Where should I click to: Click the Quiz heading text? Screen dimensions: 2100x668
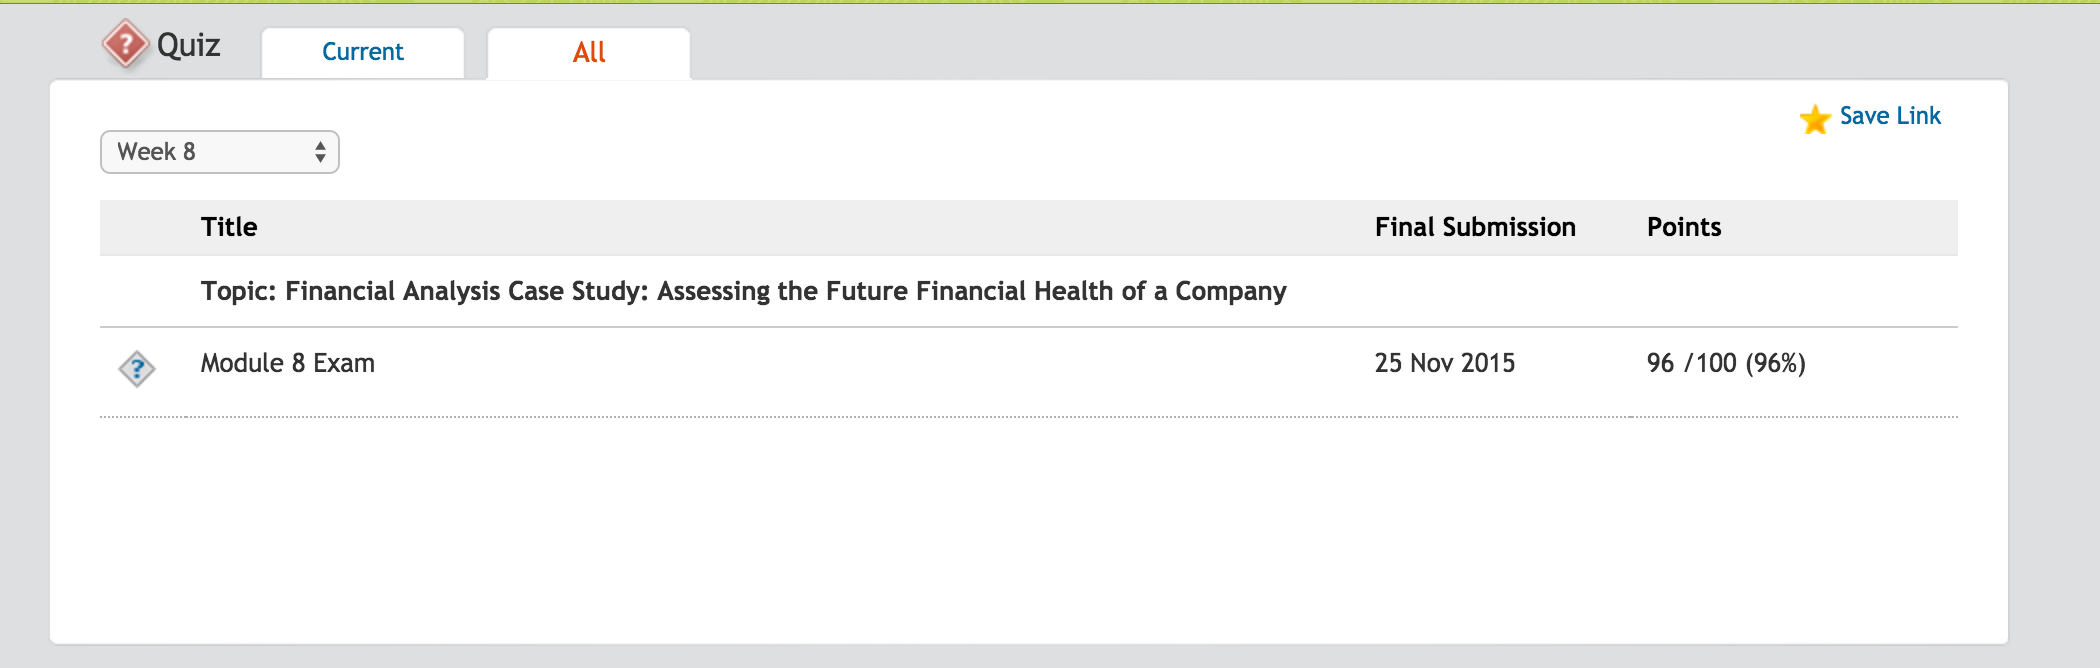(189, 45)
